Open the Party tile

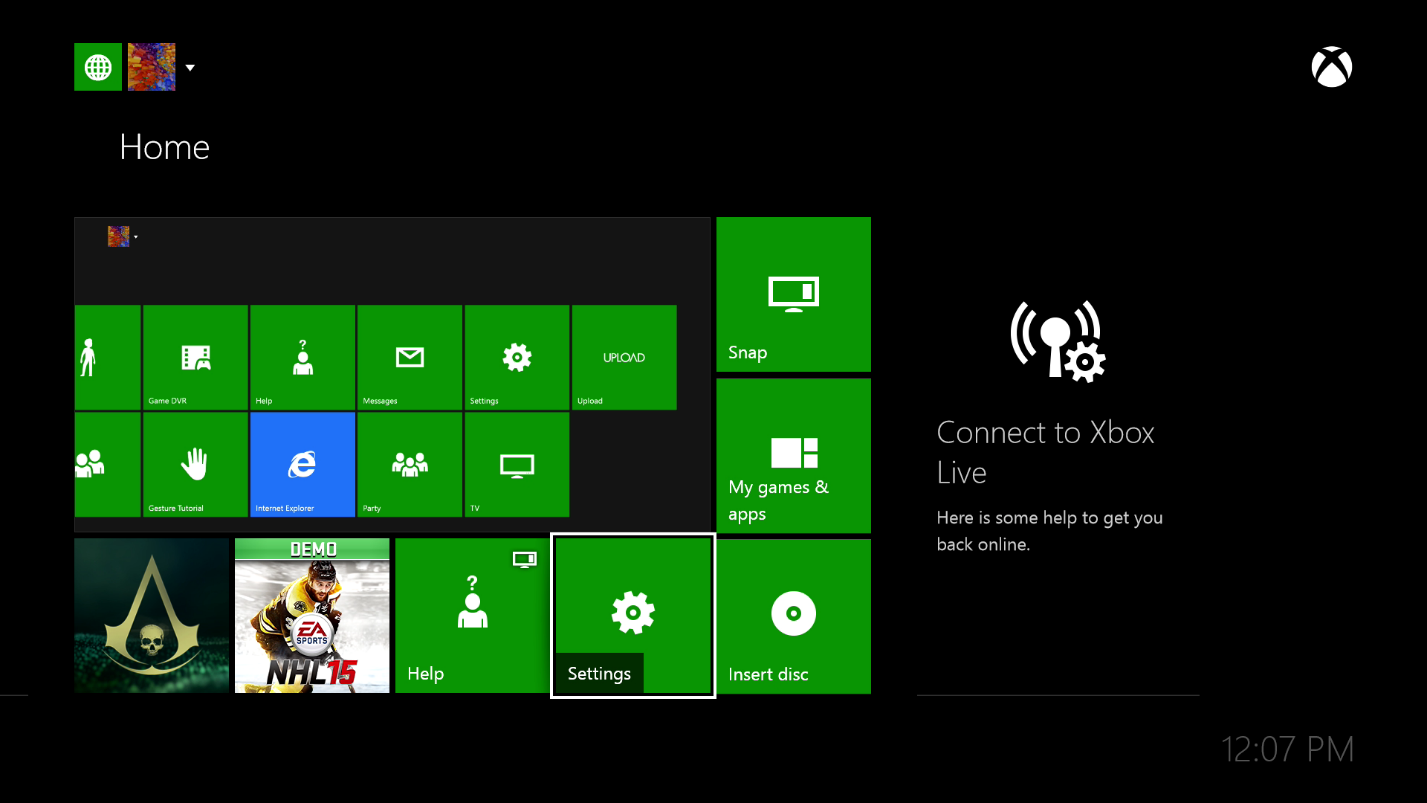[x=410, y=465]
